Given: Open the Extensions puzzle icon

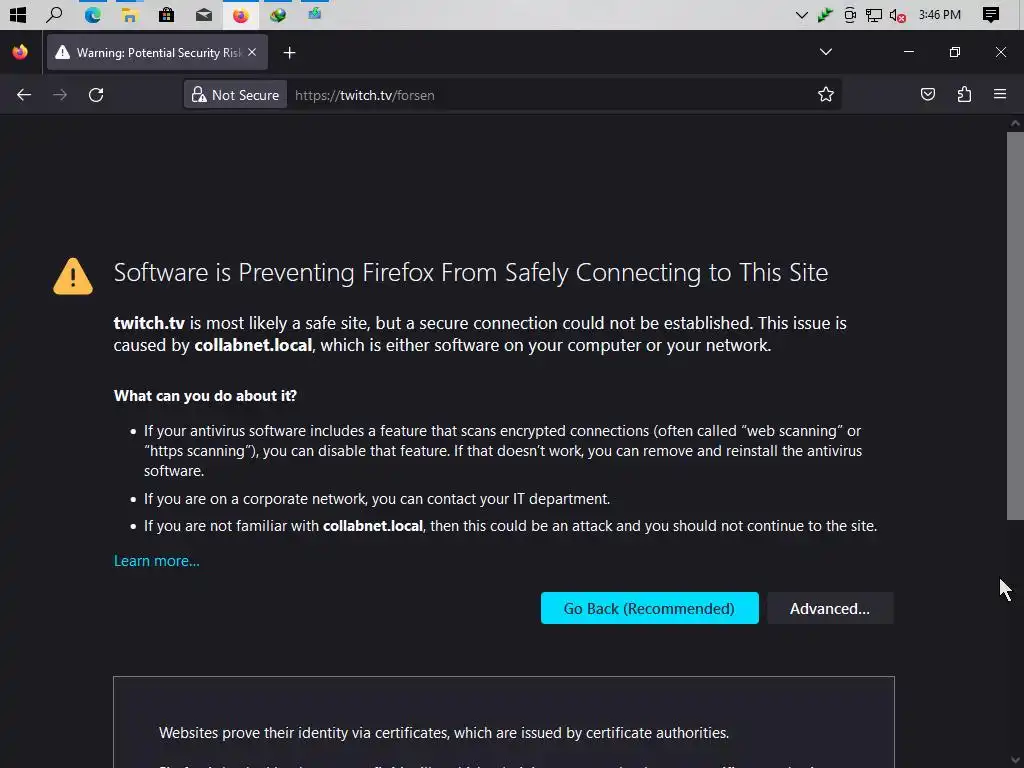Looking at the screenshot, I should 964,95.
